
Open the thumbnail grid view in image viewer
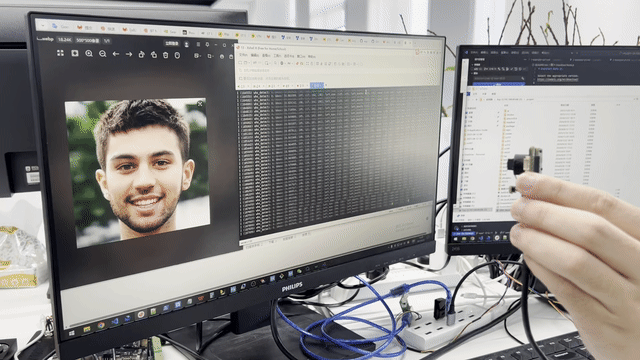[x=60, y=53]
